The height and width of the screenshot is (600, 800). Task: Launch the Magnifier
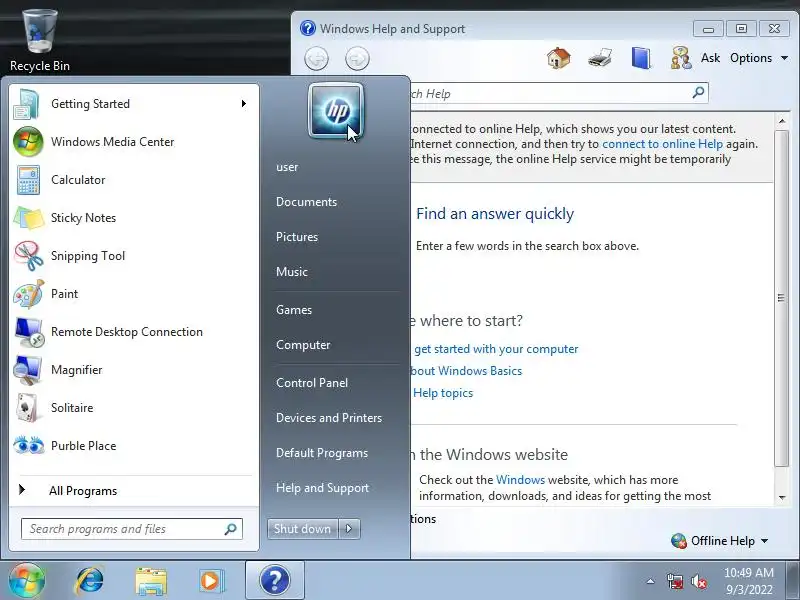134,370
